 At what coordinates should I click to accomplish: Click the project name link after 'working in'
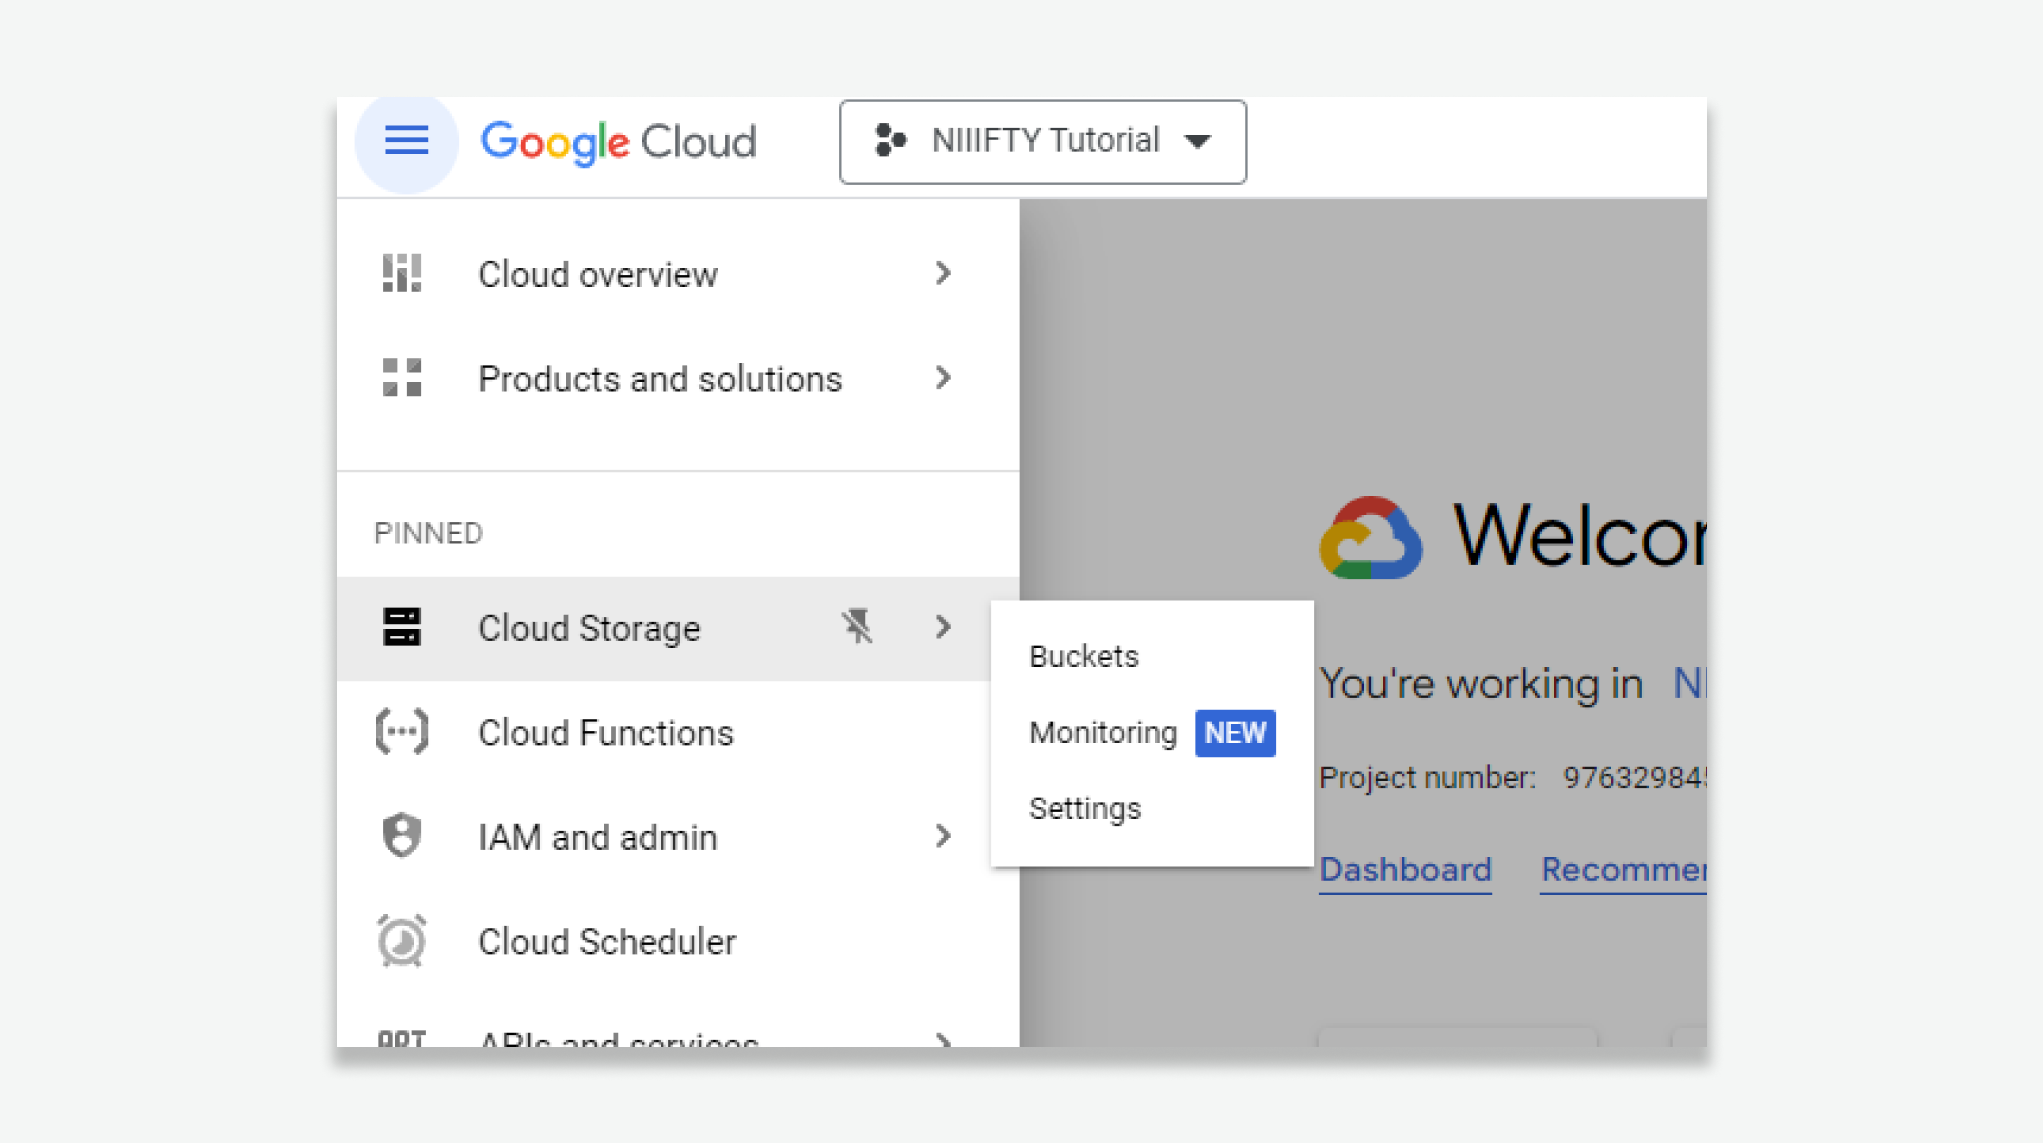tap(1690, 684)
